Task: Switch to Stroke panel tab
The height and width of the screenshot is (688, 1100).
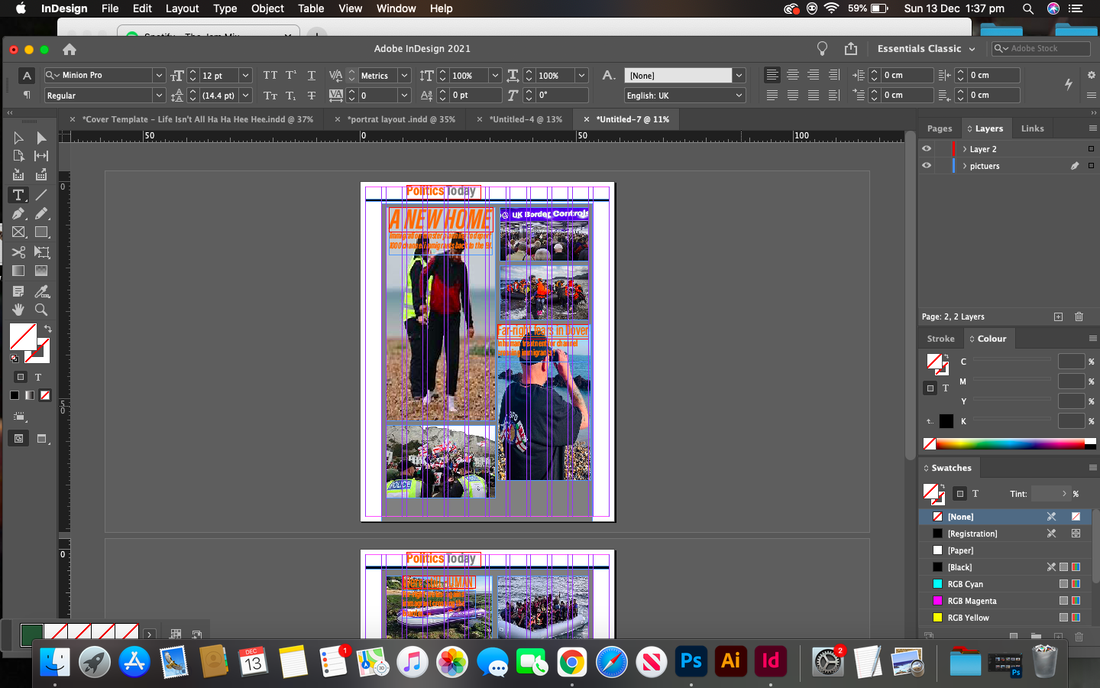Action: (x=940, y=338)
